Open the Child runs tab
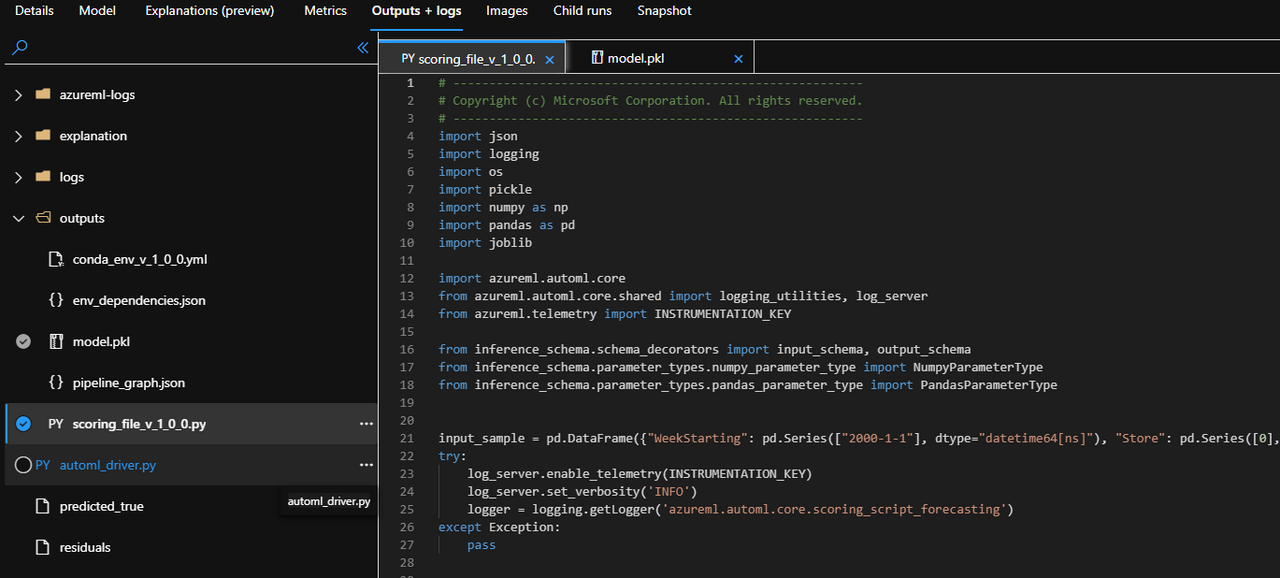The image size is (1280, 578). [582, 11]
